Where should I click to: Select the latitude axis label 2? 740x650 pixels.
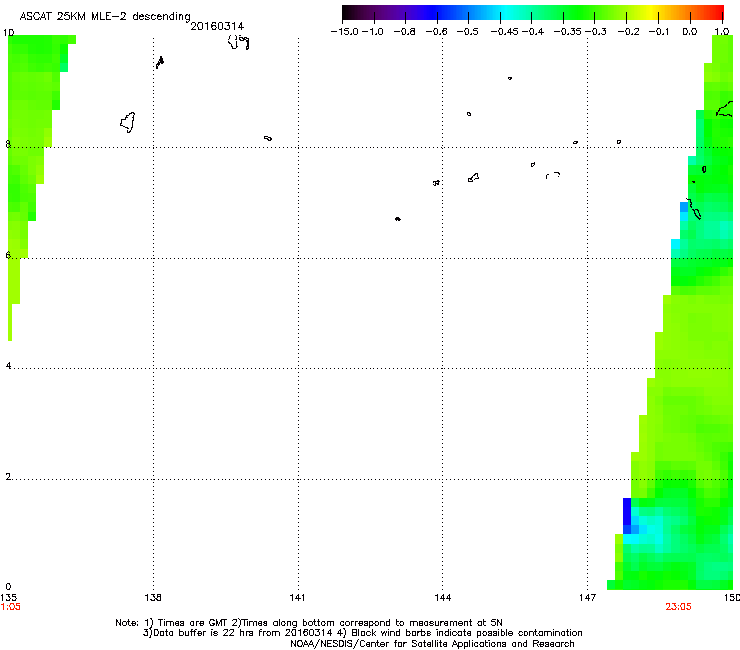point(8,477)
